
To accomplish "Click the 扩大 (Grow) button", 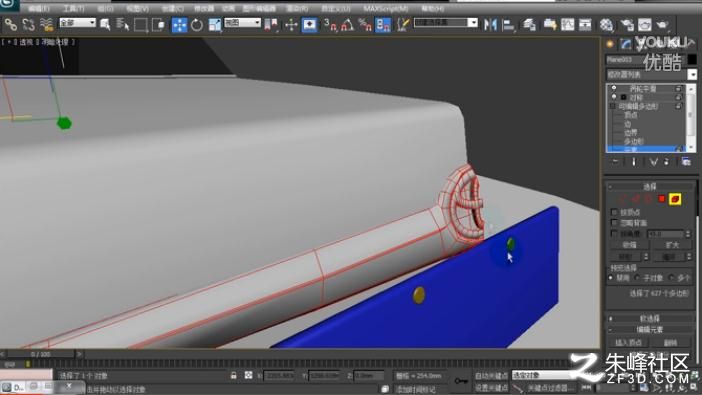I will [672, 245].
